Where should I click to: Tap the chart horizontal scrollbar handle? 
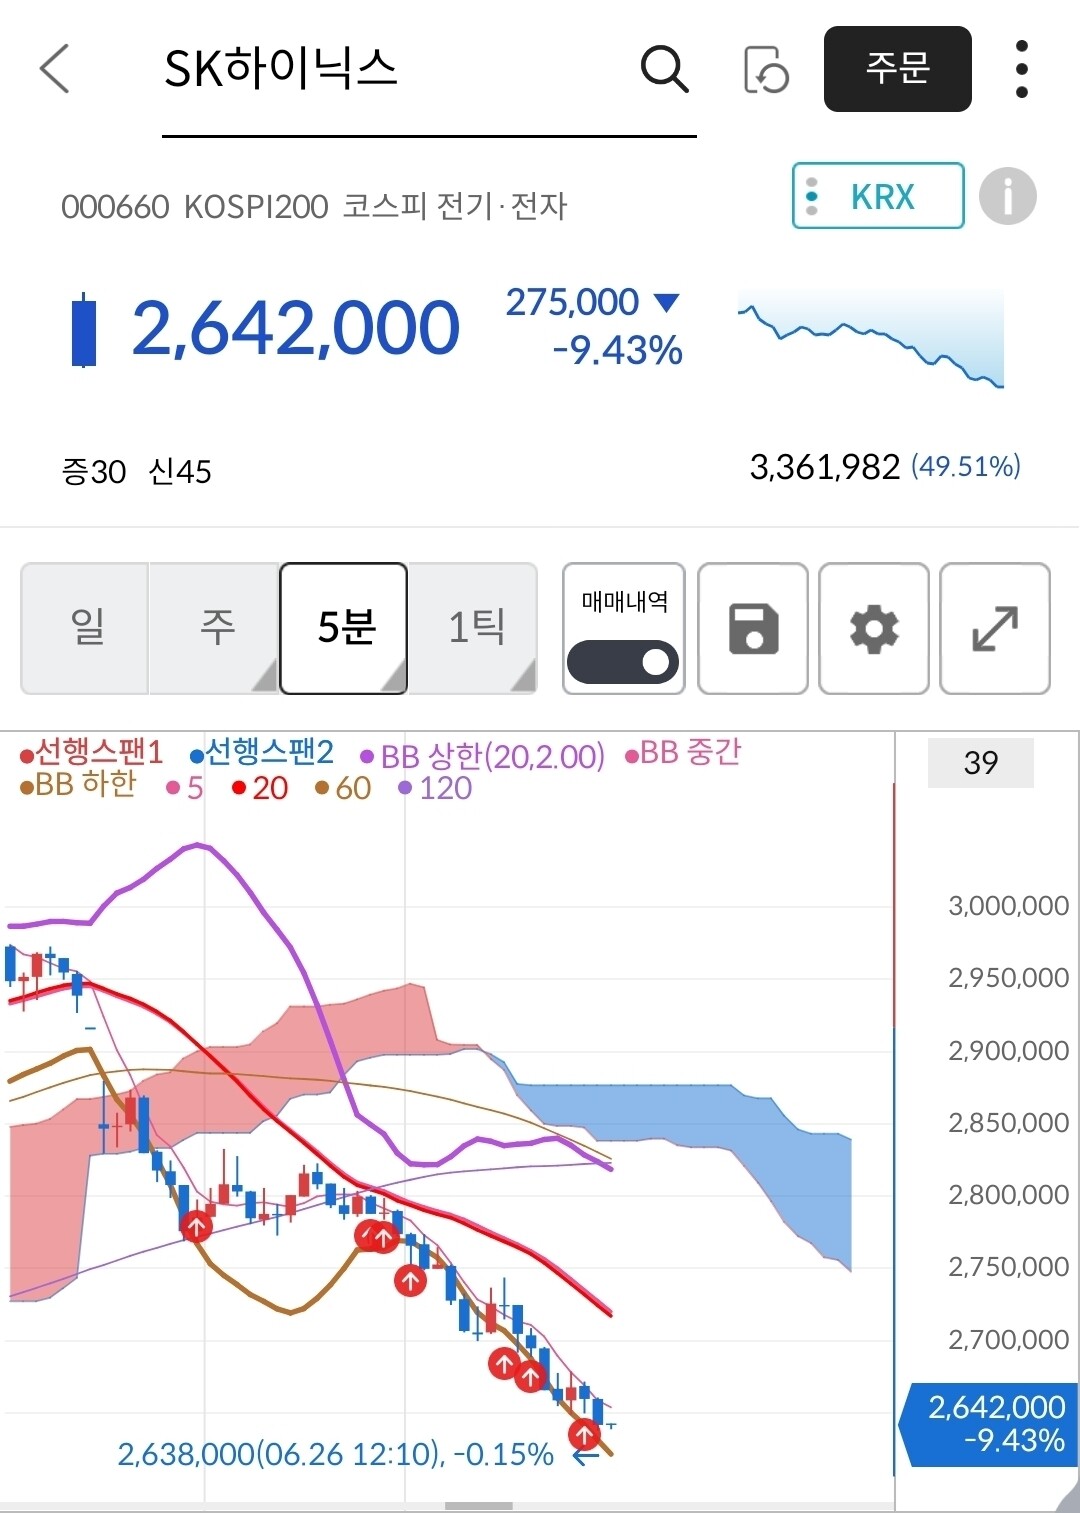click(479, 1506)
